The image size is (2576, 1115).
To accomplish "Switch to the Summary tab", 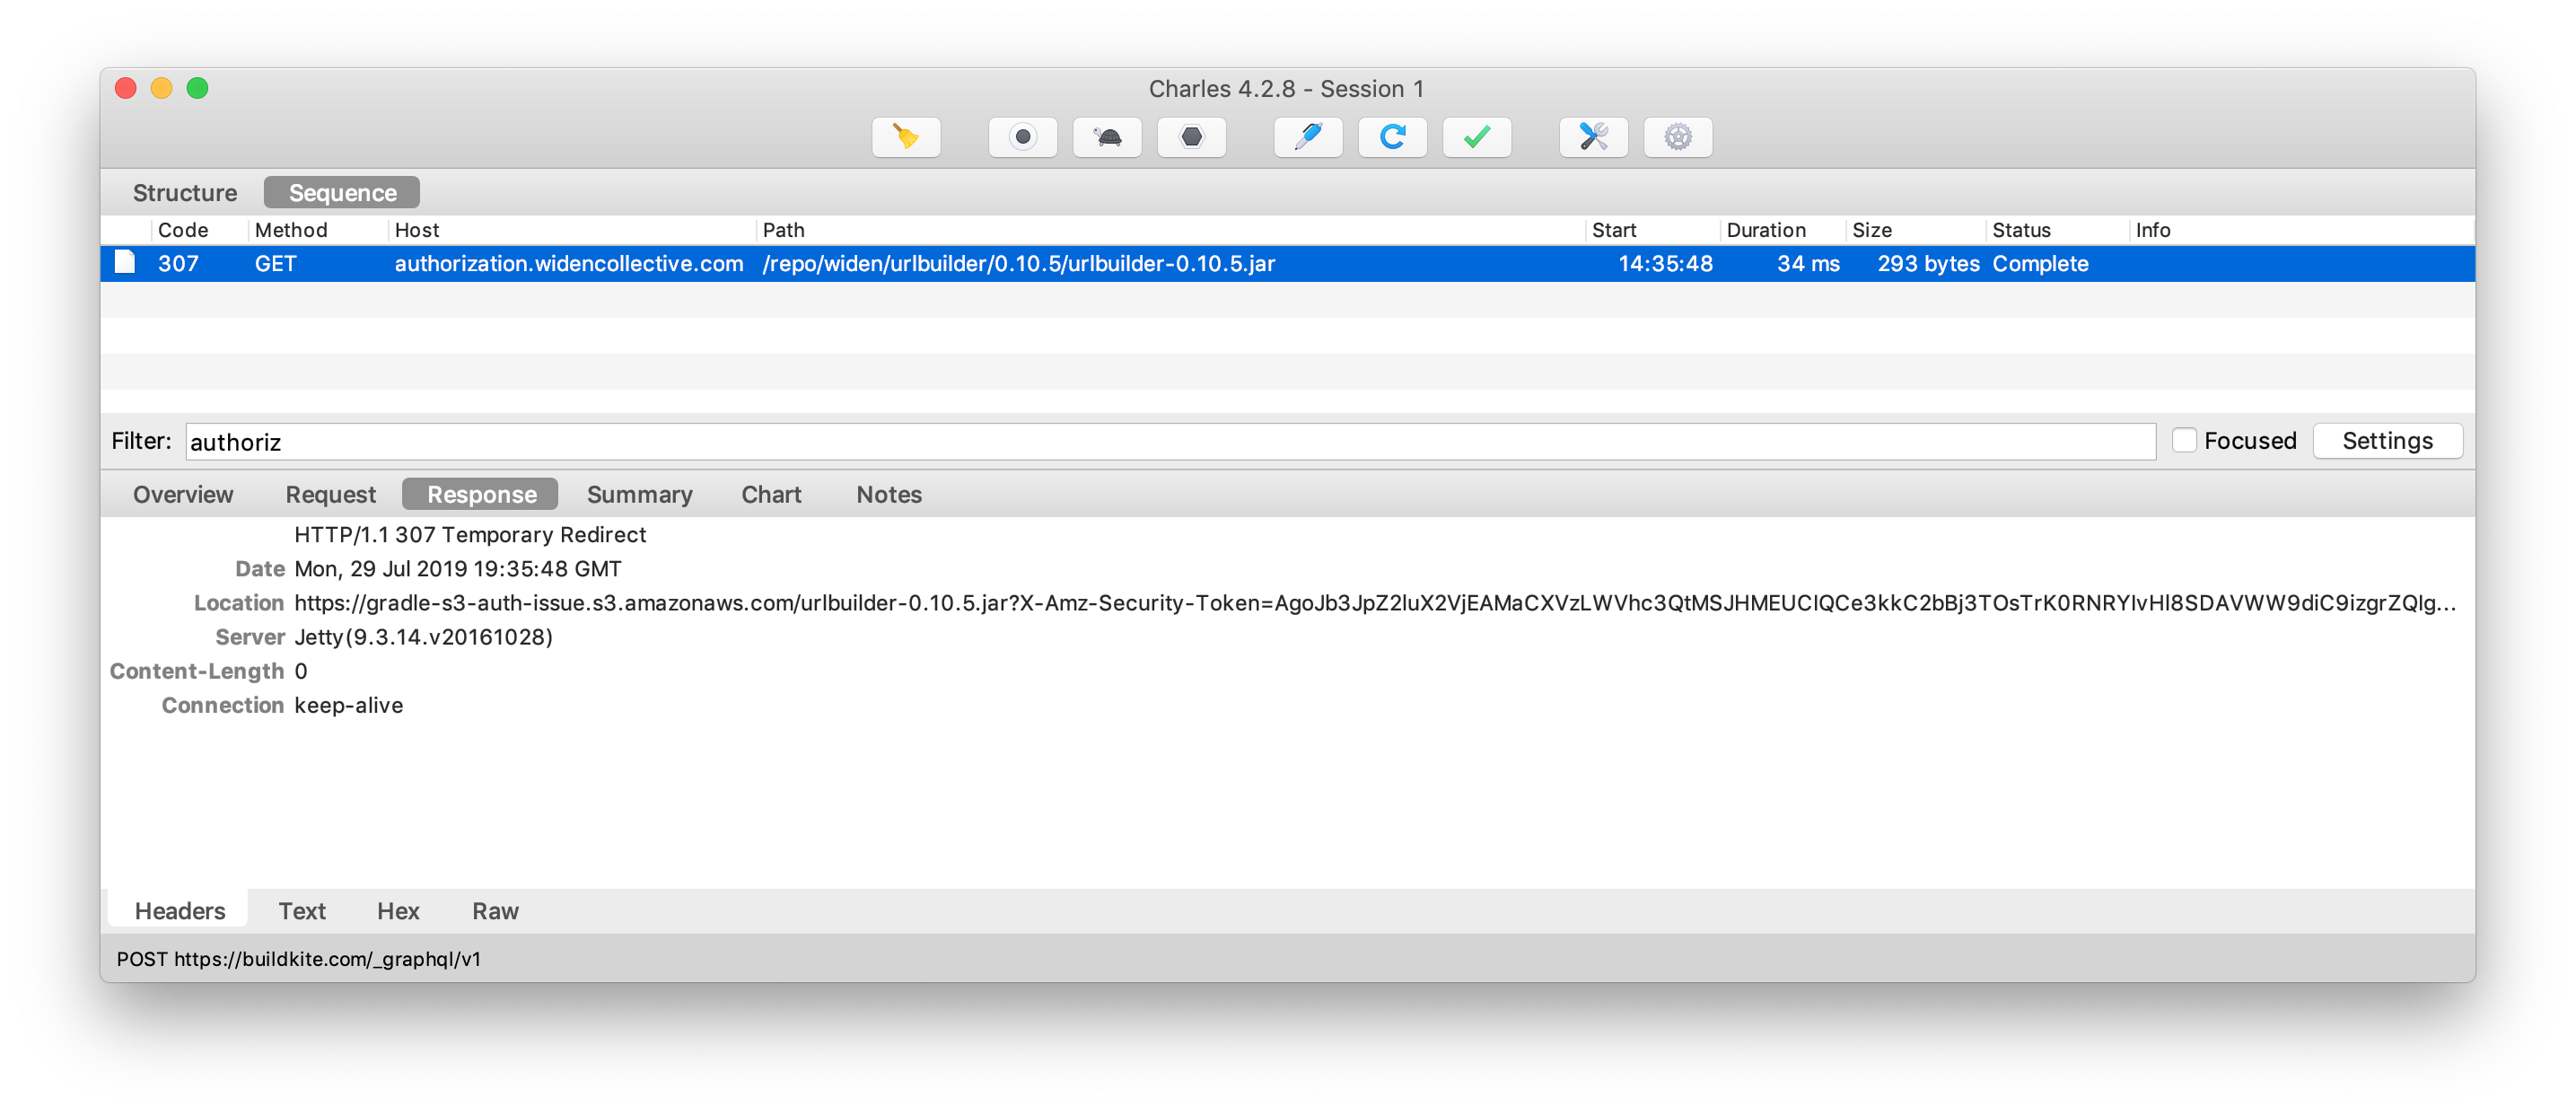I will [x=639, y=494].
